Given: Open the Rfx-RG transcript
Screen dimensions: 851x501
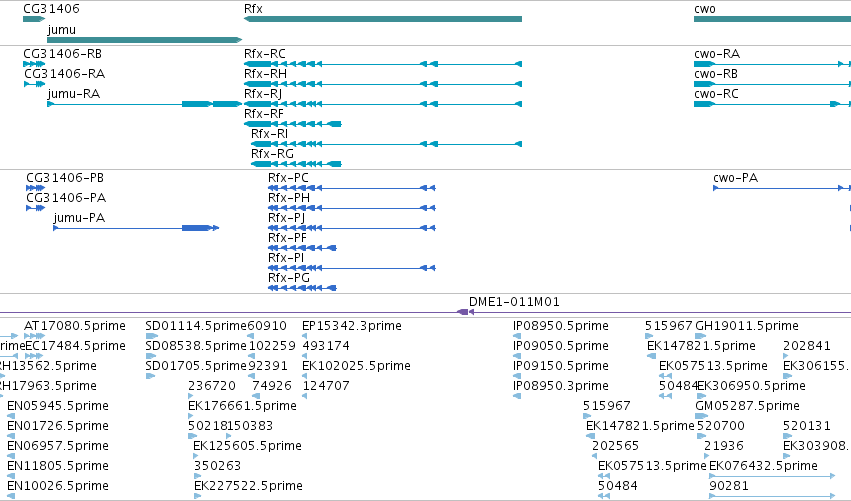Looking at the screenshot, I should 272,154.
